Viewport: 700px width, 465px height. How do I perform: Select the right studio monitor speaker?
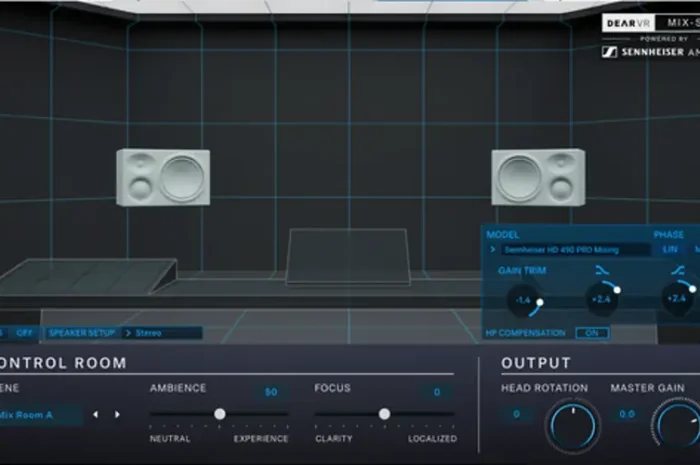pyautogui.click(x=538, y=178)
